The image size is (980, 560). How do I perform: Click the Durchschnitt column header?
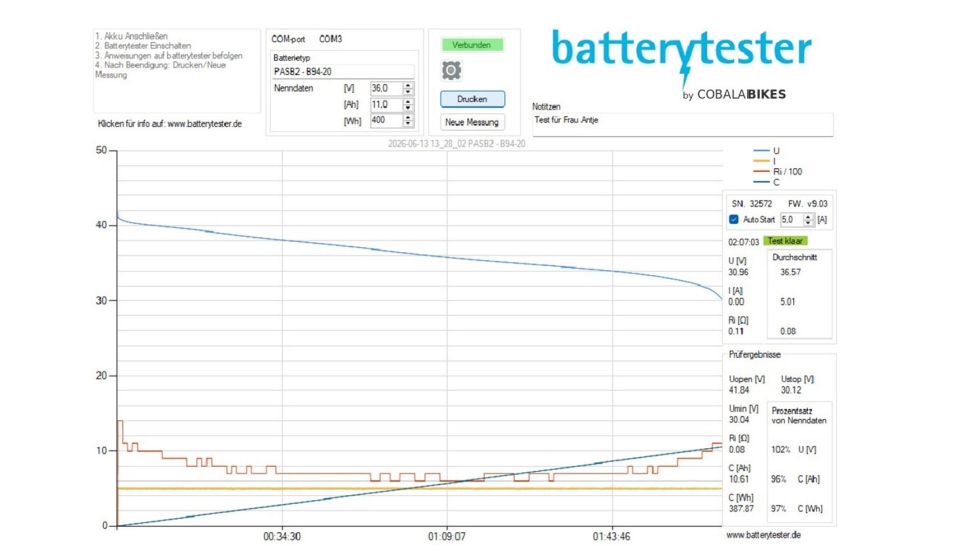pyautogui.click(x=794, y=257)
